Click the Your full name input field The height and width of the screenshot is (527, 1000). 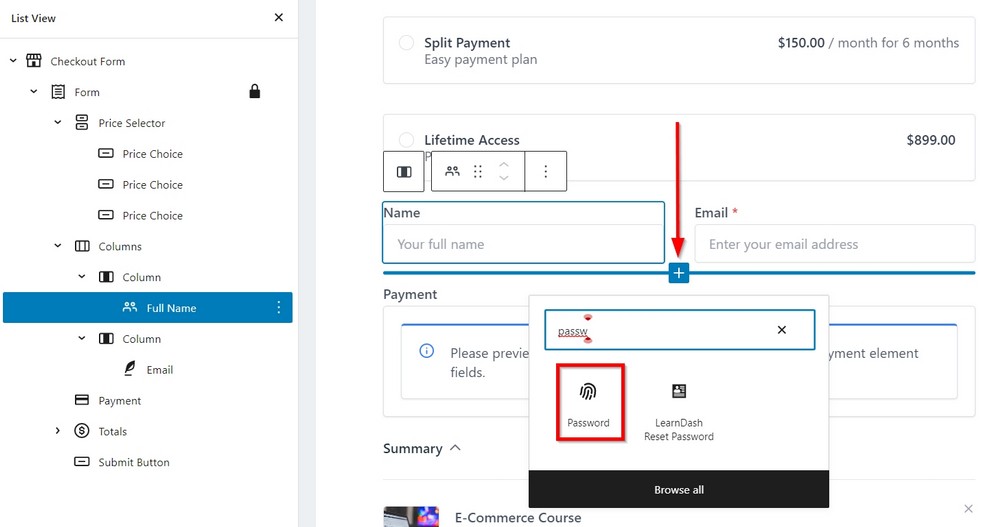[523, 244]
